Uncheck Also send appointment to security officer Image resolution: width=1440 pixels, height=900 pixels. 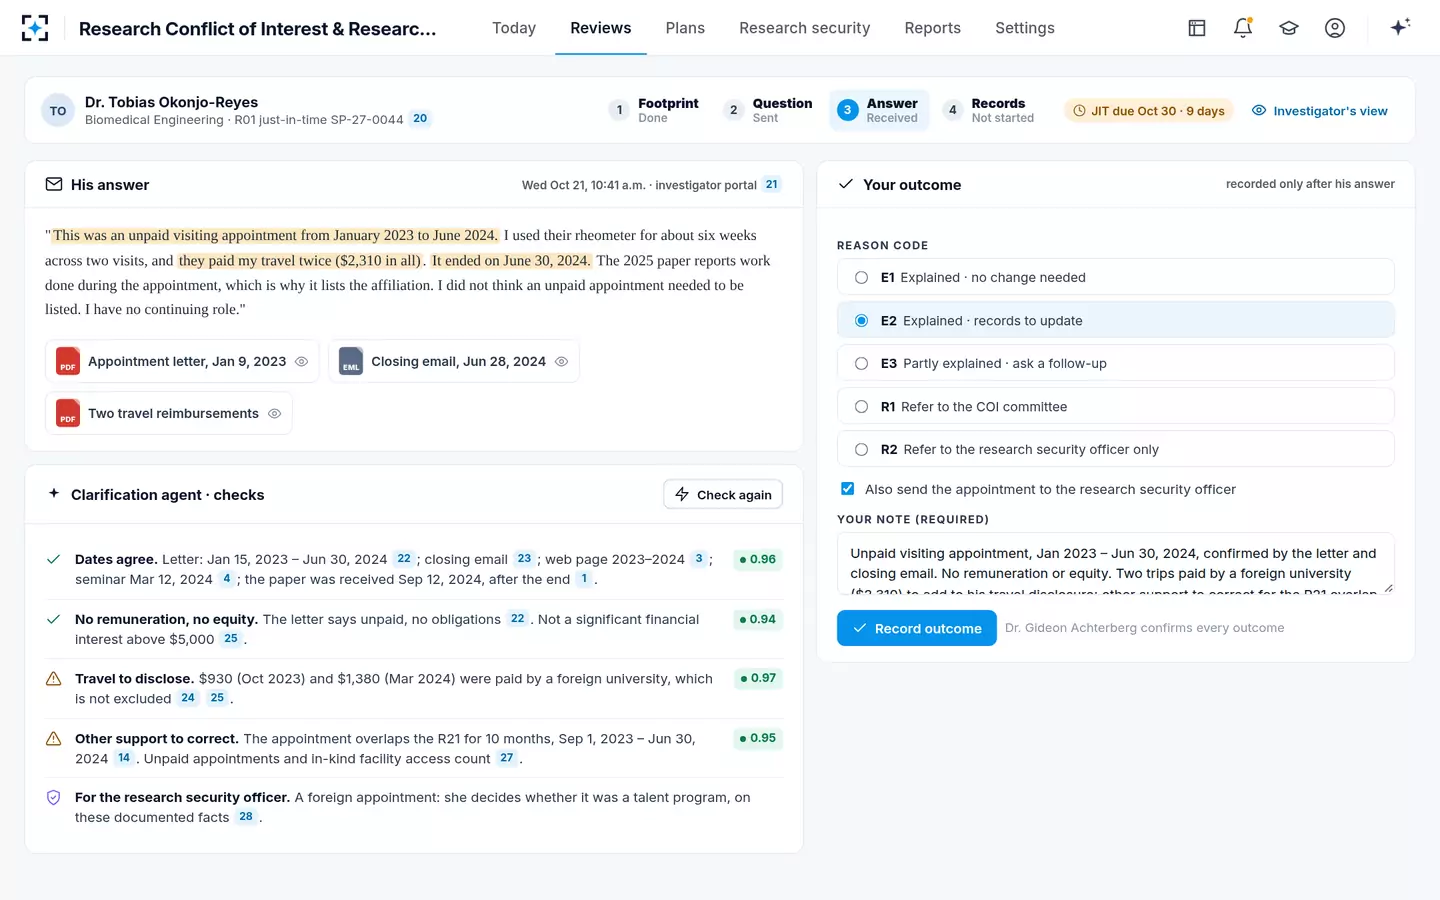[x=847, y=489]
